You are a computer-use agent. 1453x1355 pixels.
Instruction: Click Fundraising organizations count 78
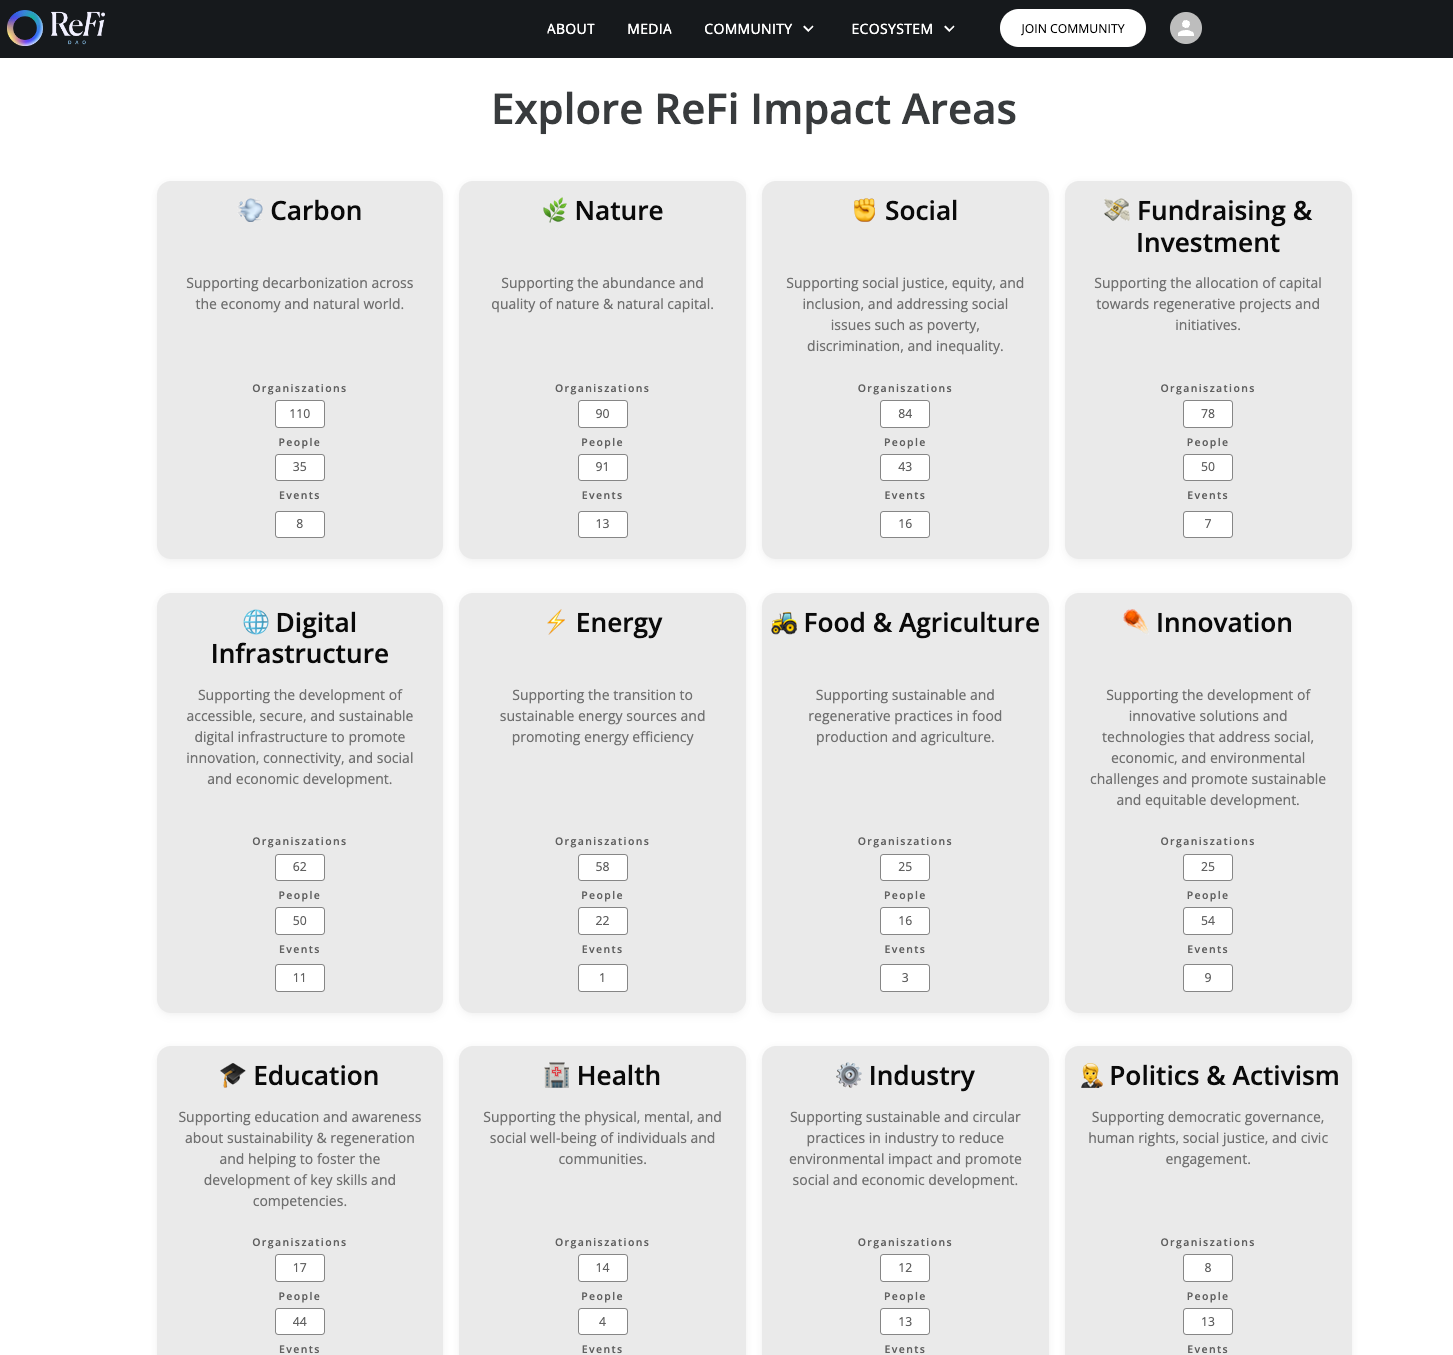click(x=1208, y=414)
